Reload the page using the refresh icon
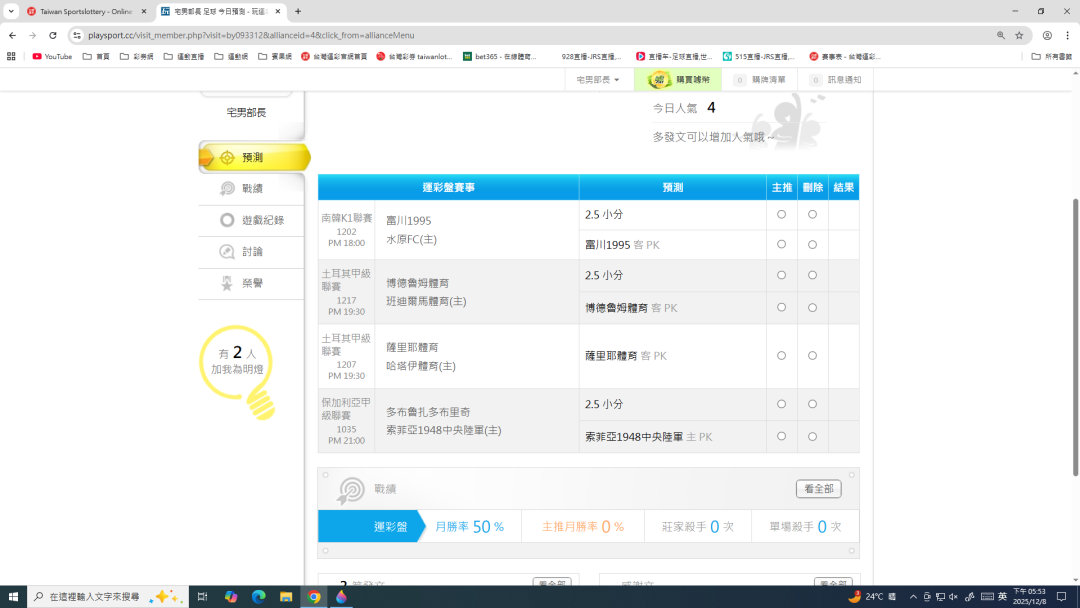 click(x=53, y=35)
